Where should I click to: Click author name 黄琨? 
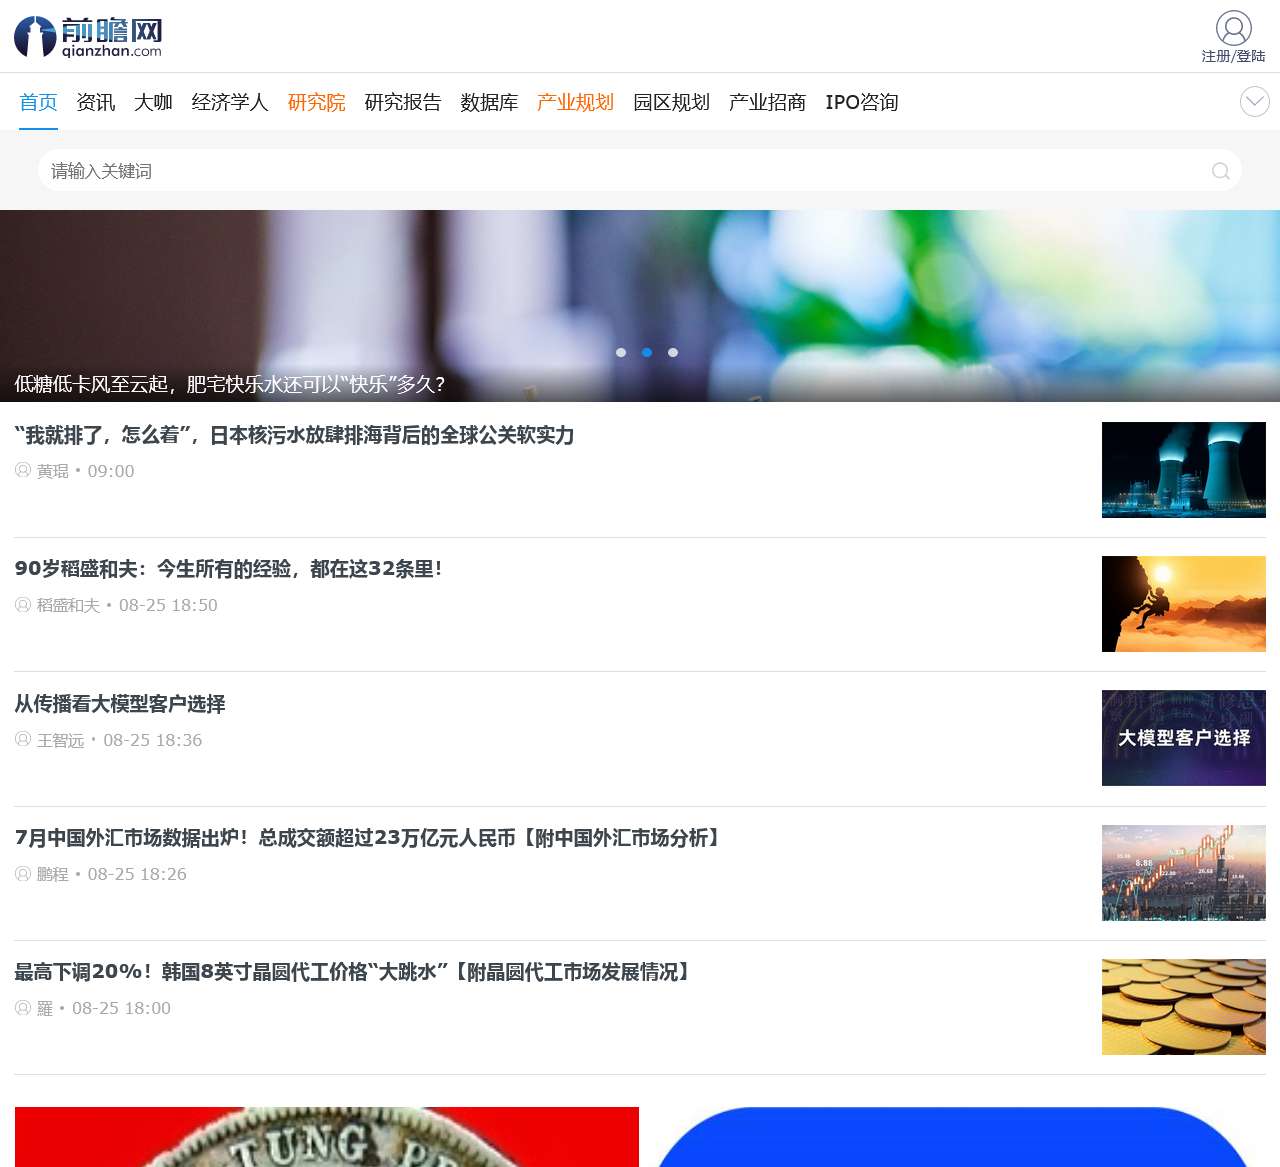(53, 471)
